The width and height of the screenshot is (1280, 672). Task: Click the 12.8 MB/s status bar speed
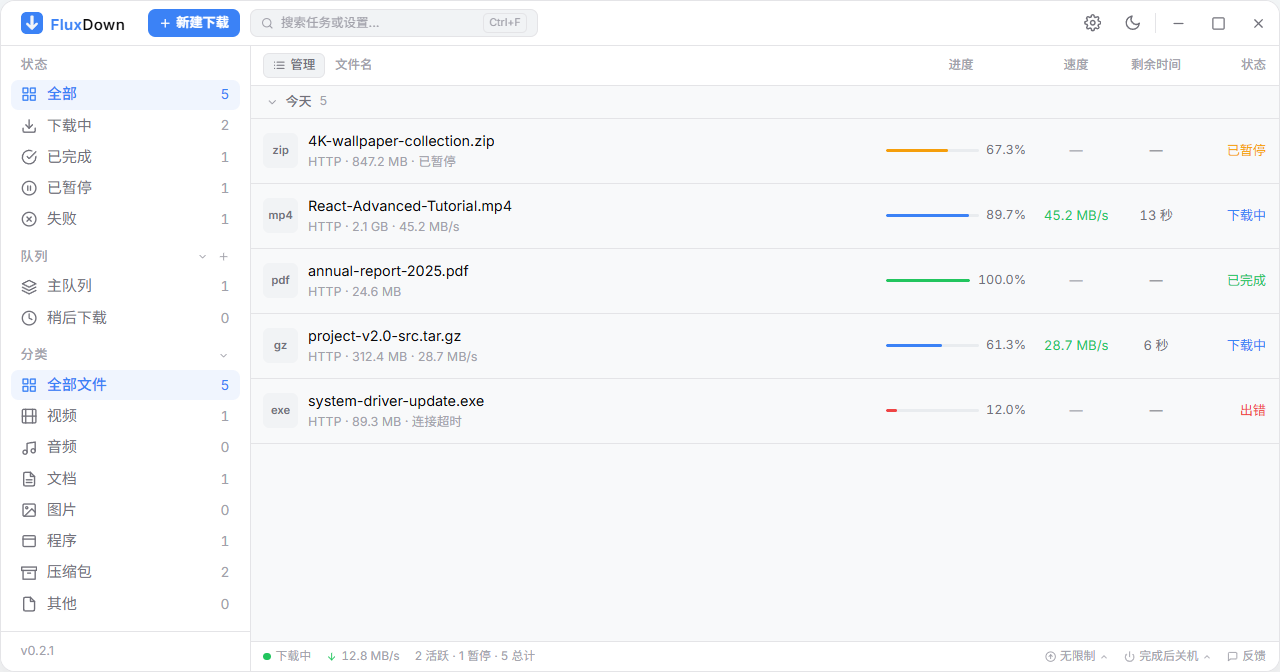point(363,656)
